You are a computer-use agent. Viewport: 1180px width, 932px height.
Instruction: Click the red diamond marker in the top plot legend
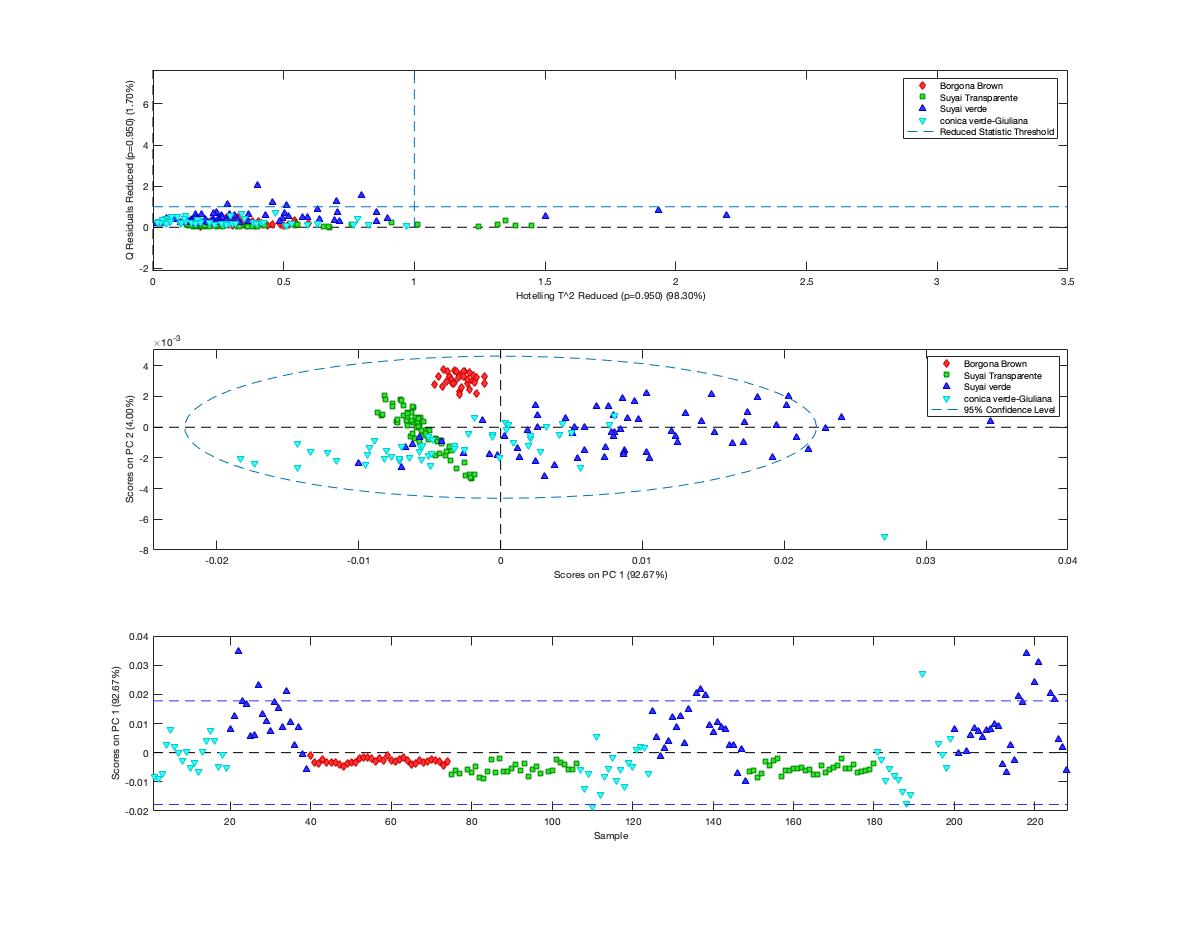click(x=922, y=86)
